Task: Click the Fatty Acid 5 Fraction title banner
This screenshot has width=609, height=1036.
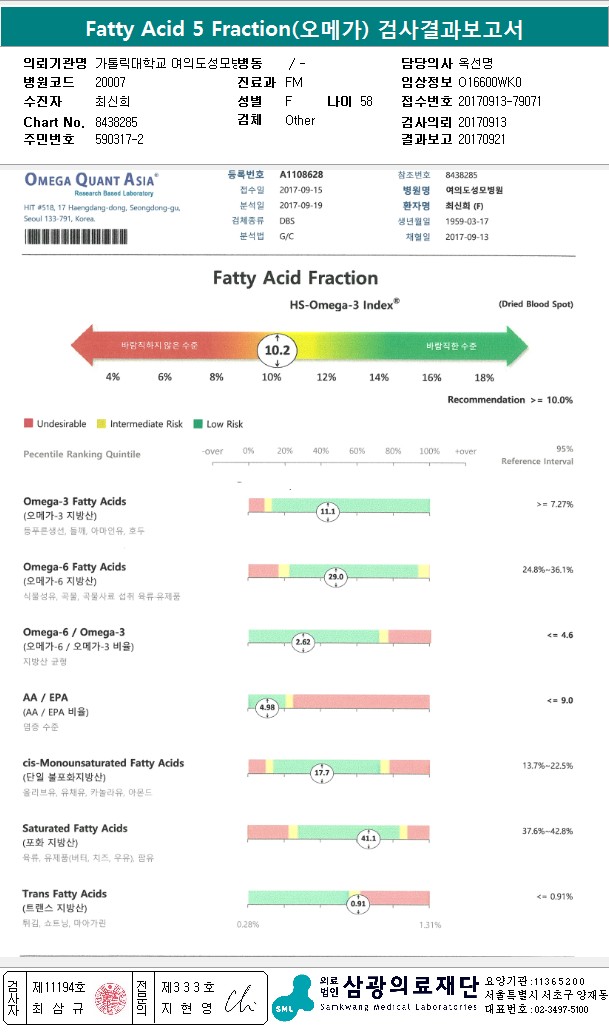Action: click(x=304, y=29)
